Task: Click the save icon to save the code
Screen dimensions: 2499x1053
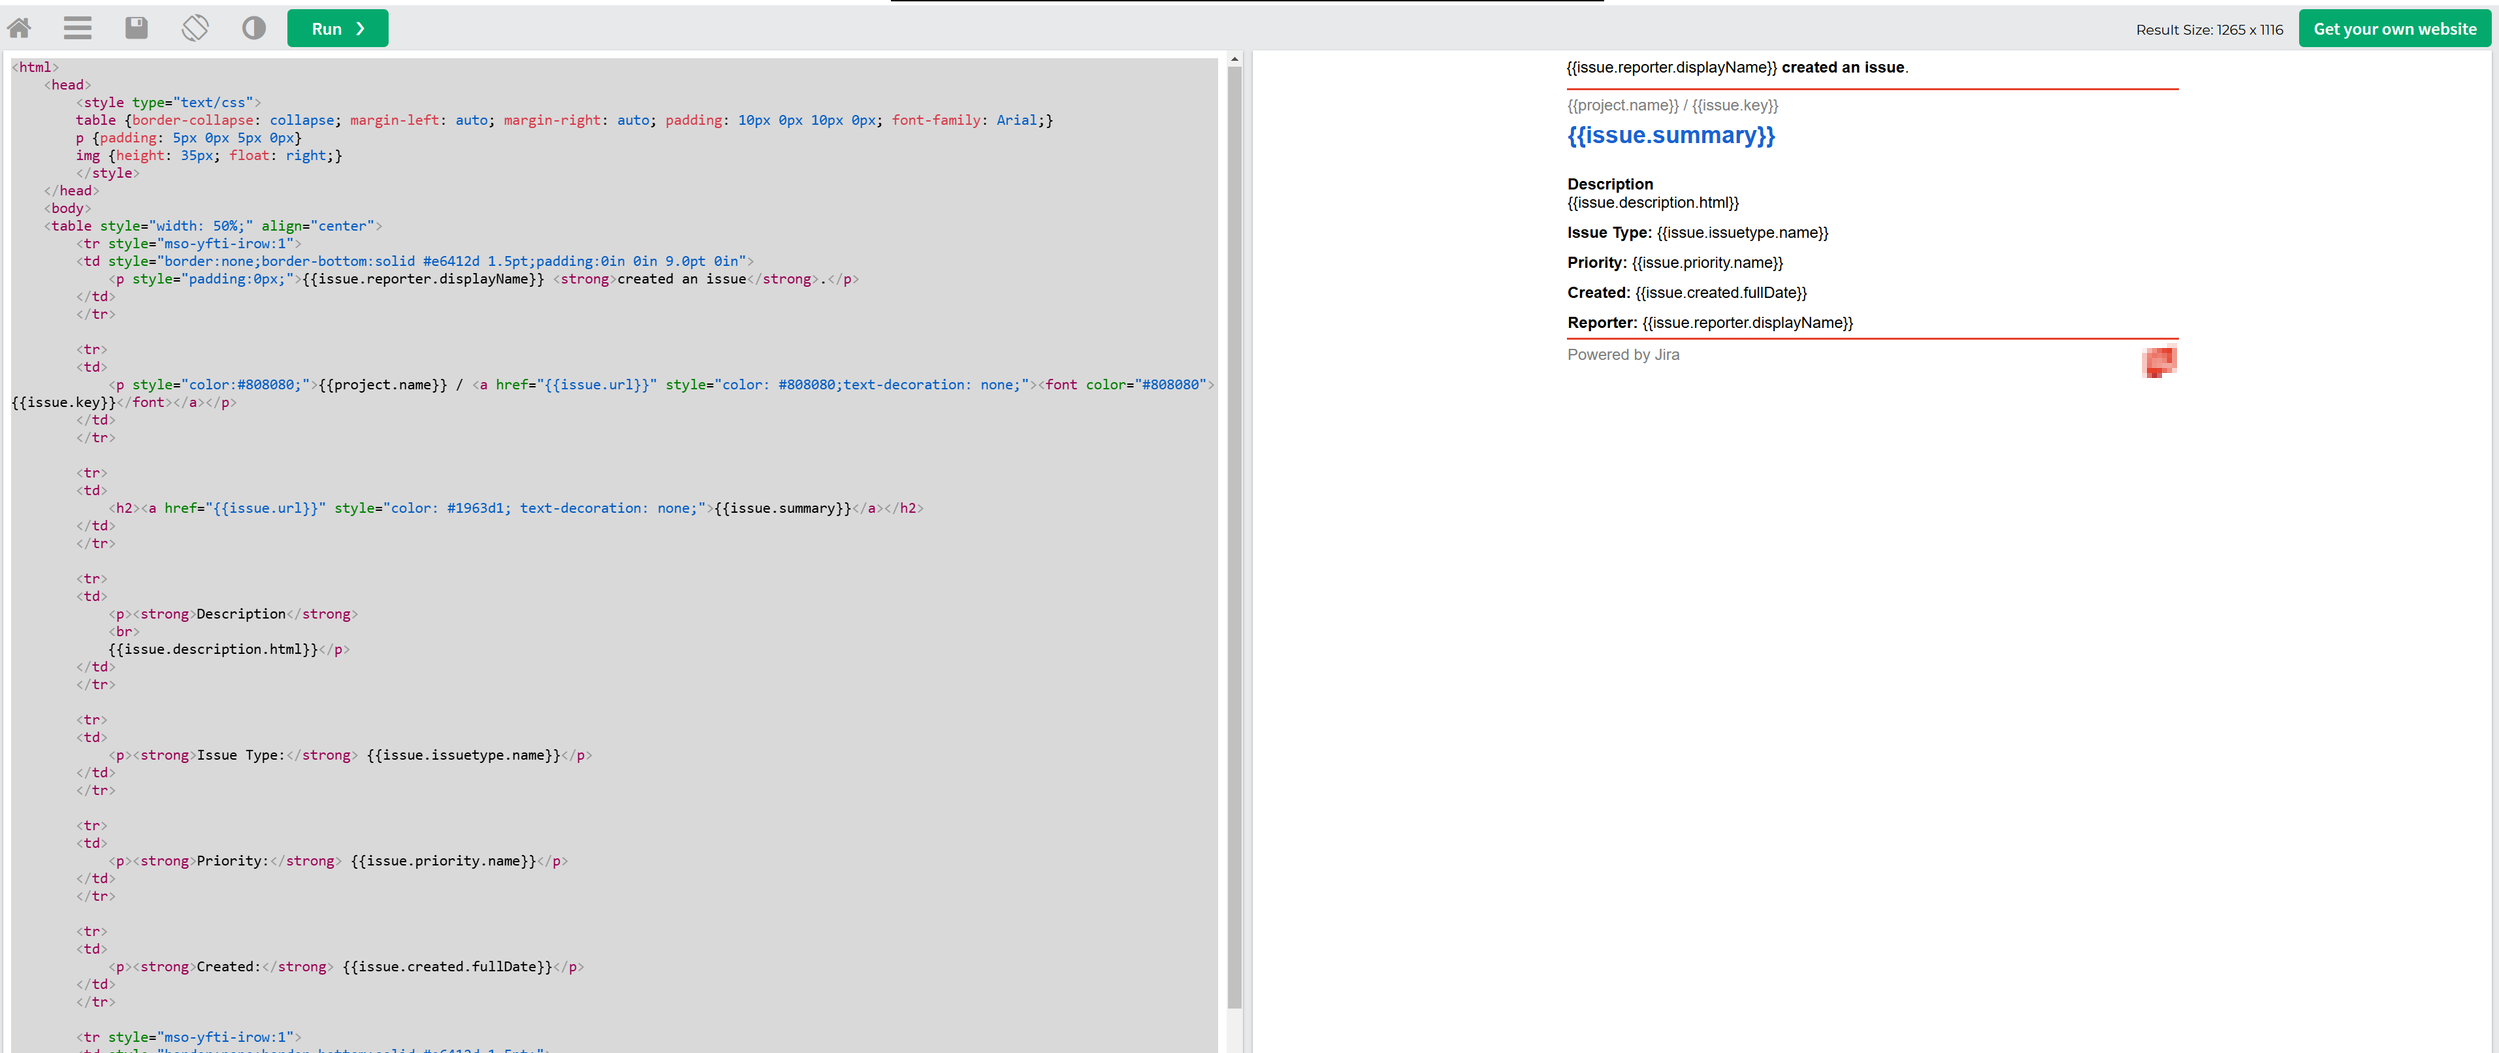Action: pyautogui.click(x=136, y=28)
